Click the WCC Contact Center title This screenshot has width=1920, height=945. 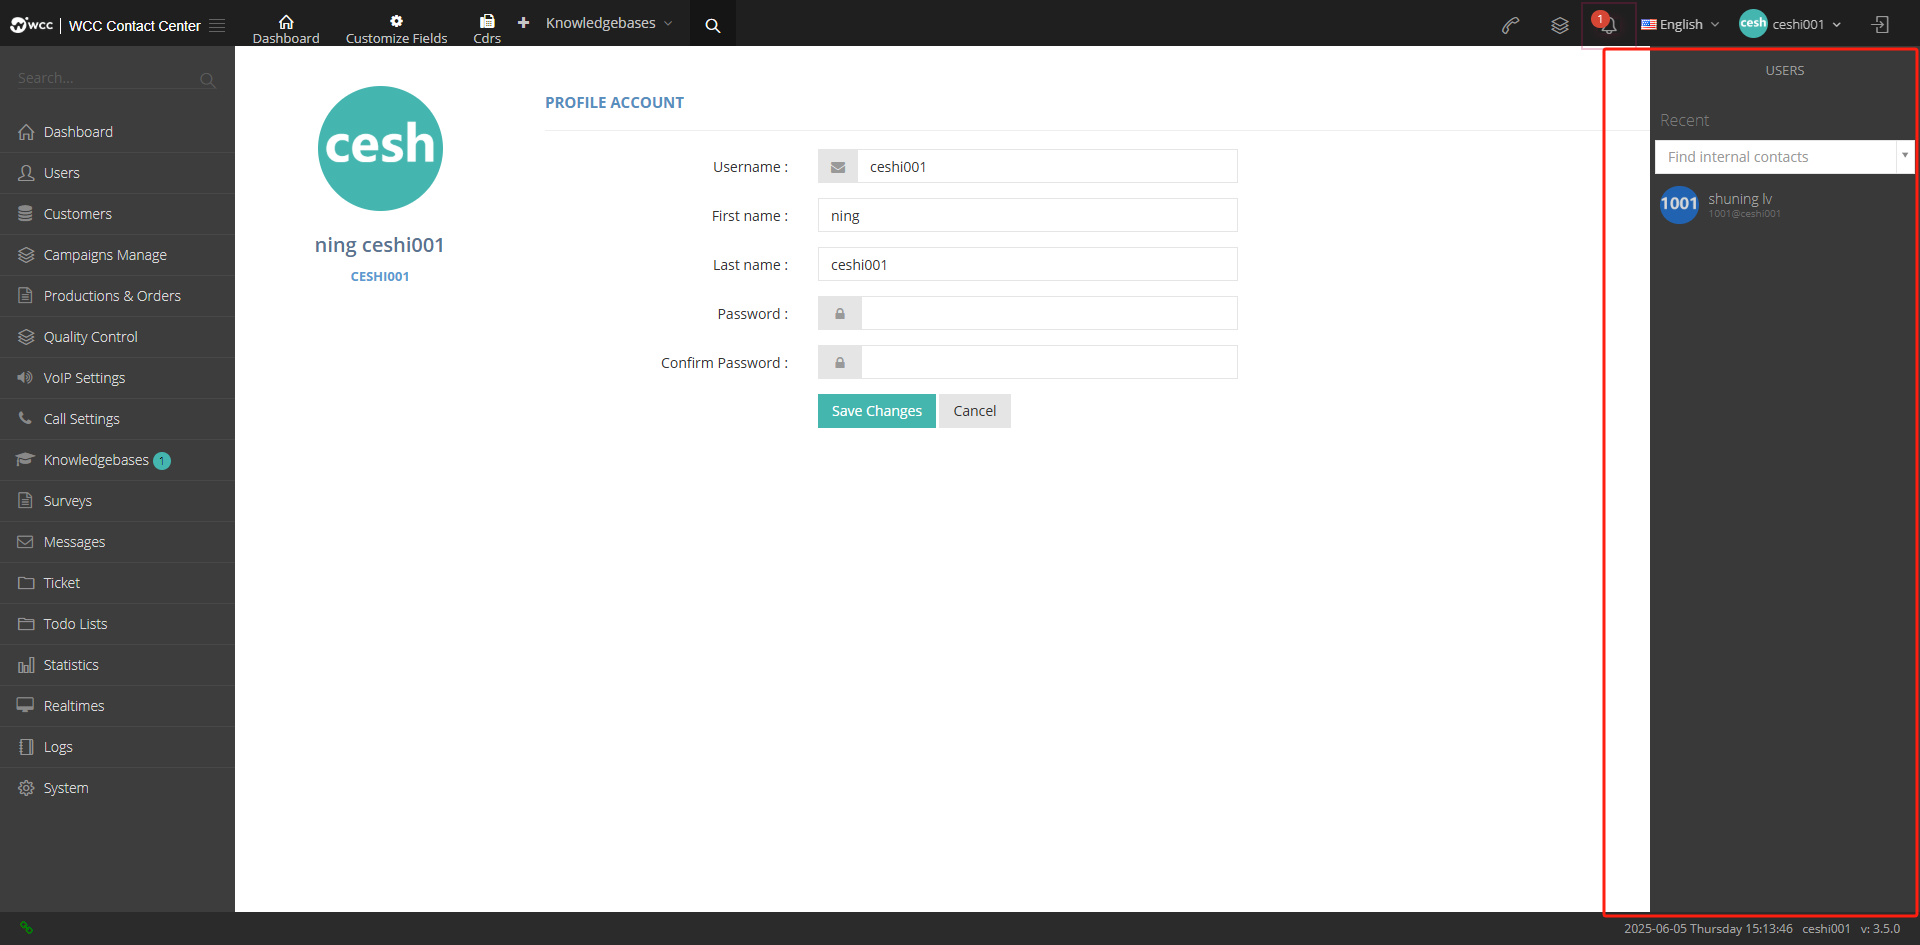click(x=135, y=26)
